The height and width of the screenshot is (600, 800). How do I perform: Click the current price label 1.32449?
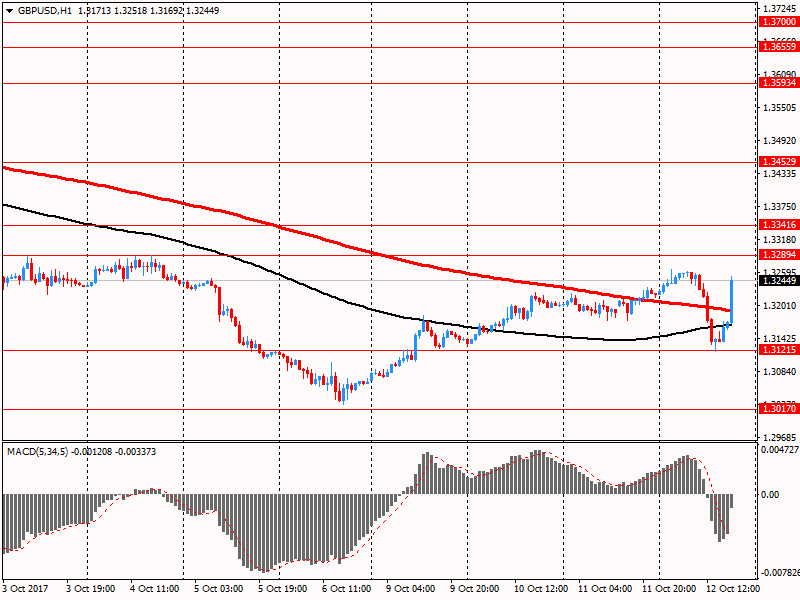tap(779, 281)
